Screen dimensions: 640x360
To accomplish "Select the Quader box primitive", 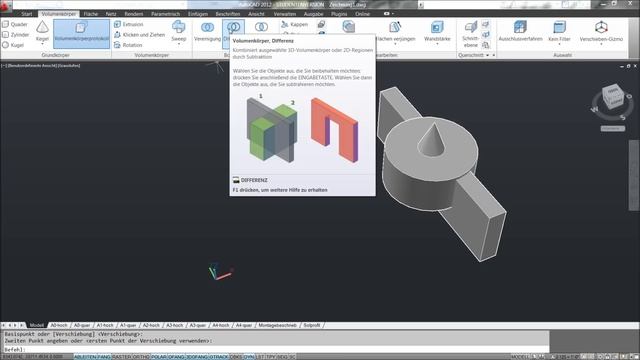I will click(x=15, y=24).
